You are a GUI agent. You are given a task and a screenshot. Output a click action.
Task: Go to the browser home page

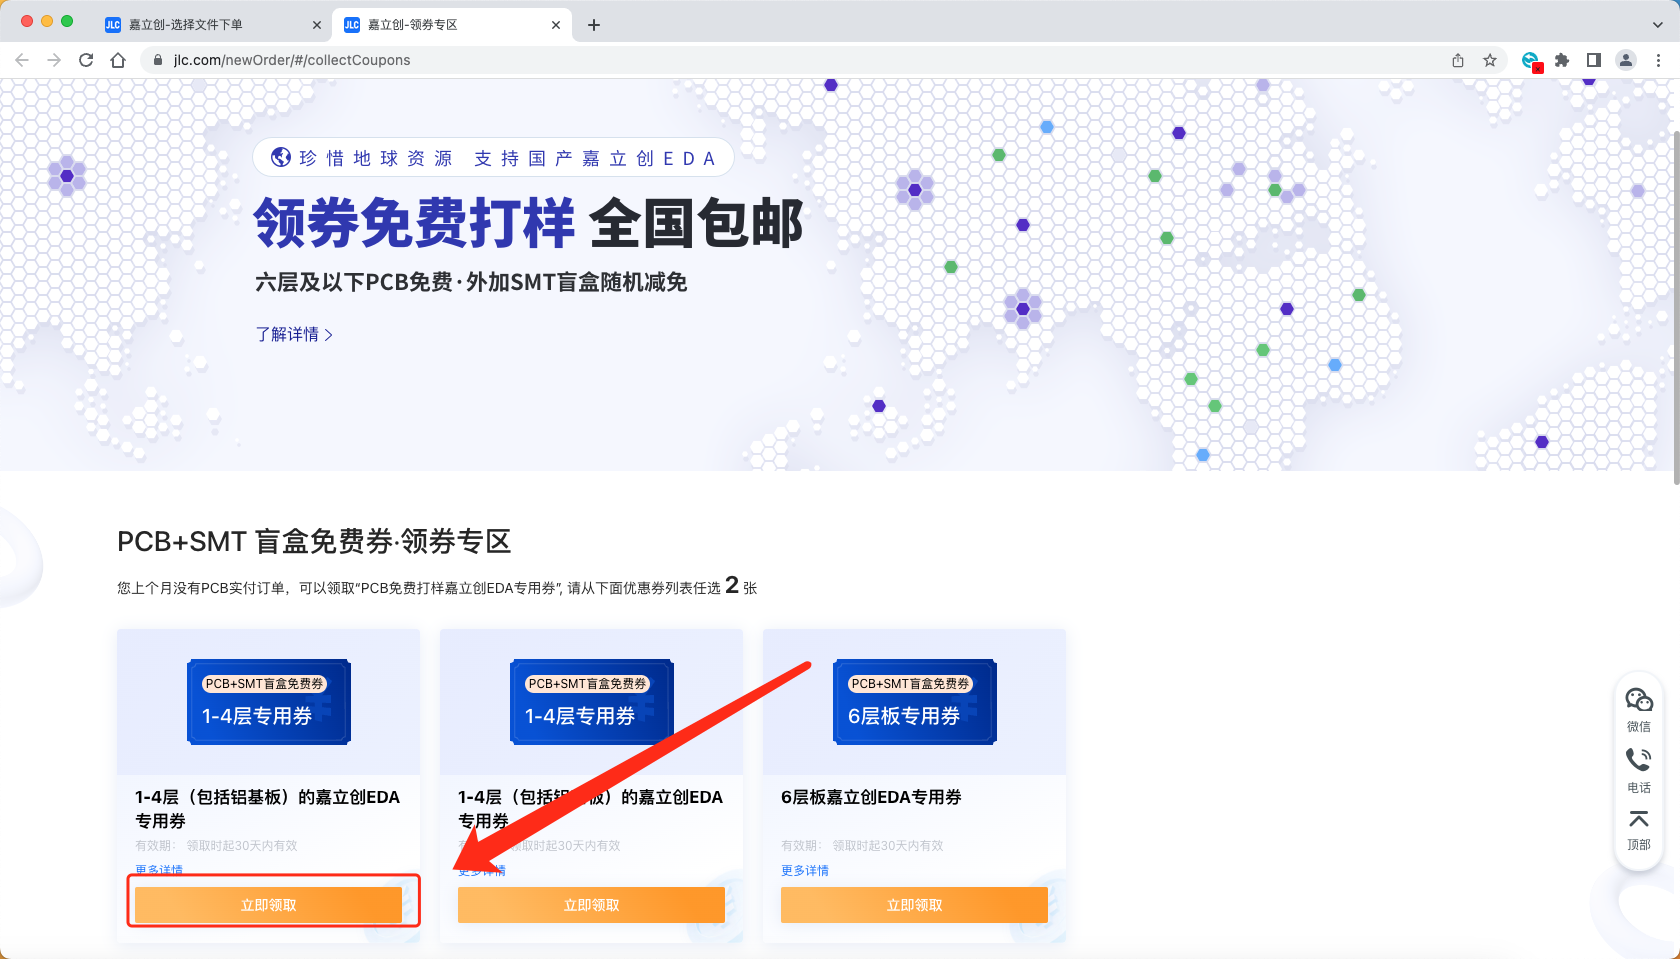[x=118, y=60]
